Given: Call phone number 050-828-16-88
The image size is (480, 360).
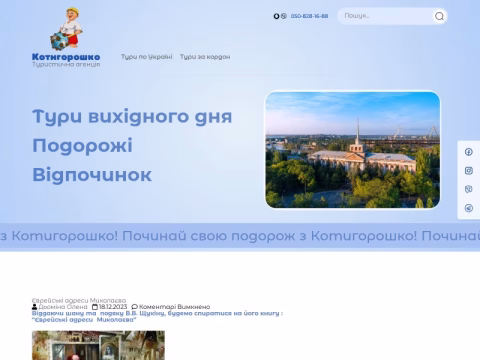Looking at the screenshot, I should [309, 16].
